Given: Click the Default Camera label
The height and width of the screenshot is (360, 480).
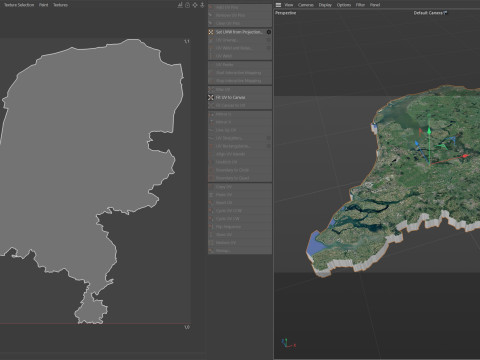Looking at the screenshot, I should pyautogui.click(x=428, y=13).
